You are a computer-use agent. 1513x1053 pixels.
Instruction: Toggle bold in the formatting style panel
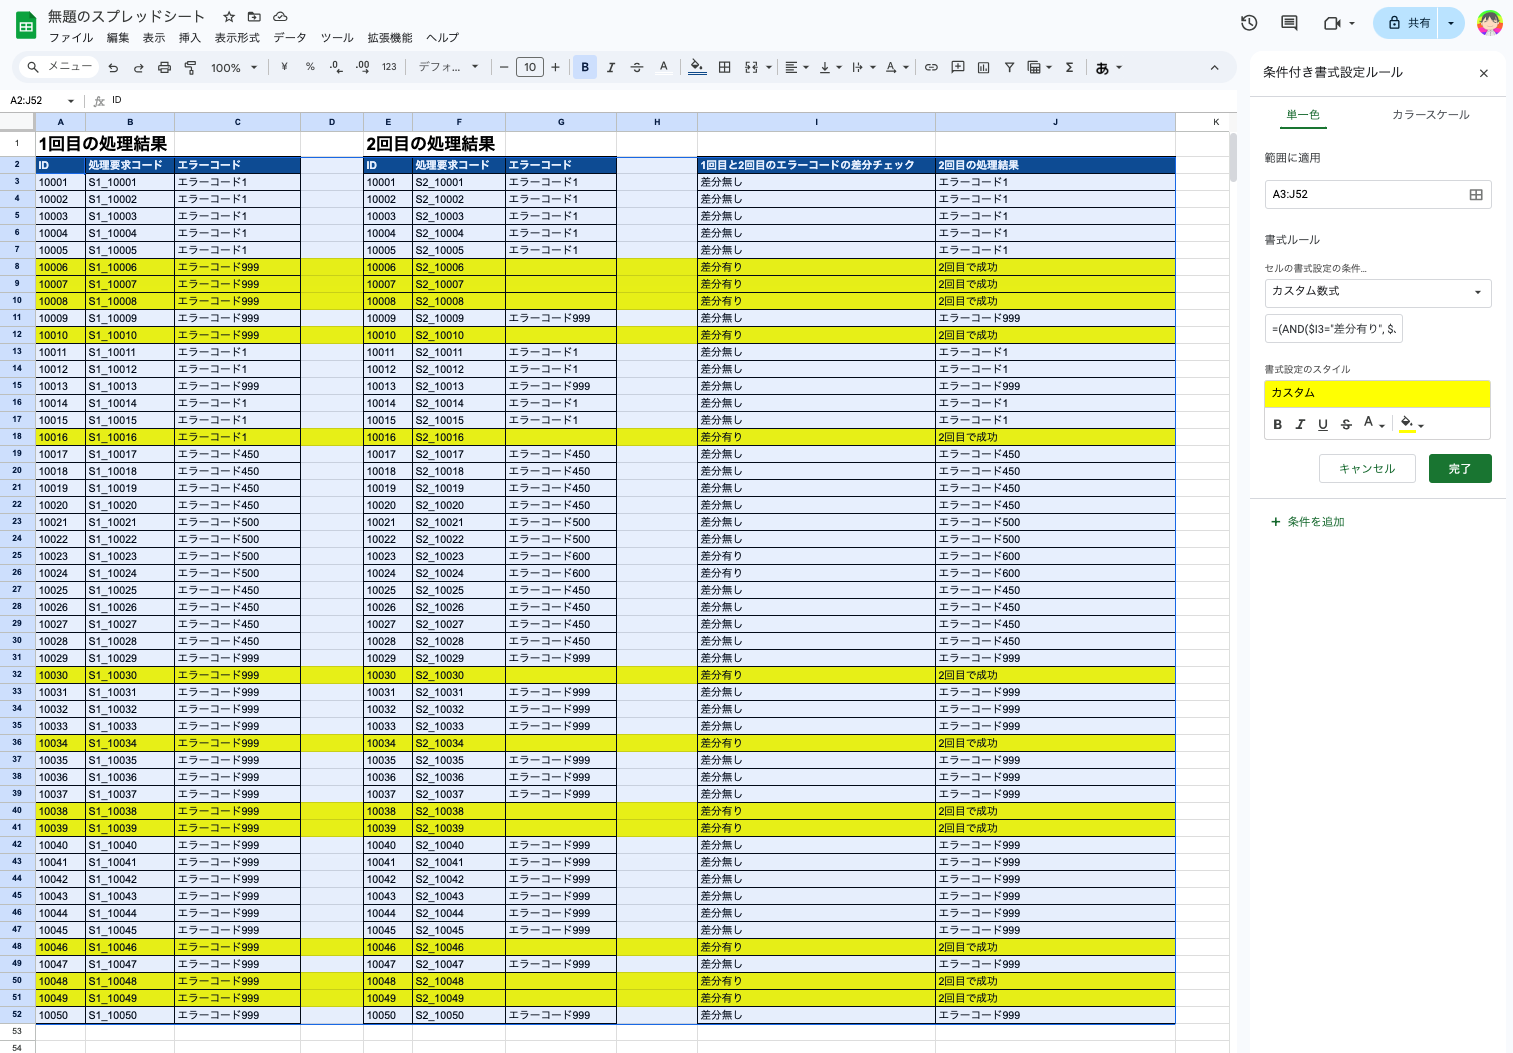coord(1277,424)
